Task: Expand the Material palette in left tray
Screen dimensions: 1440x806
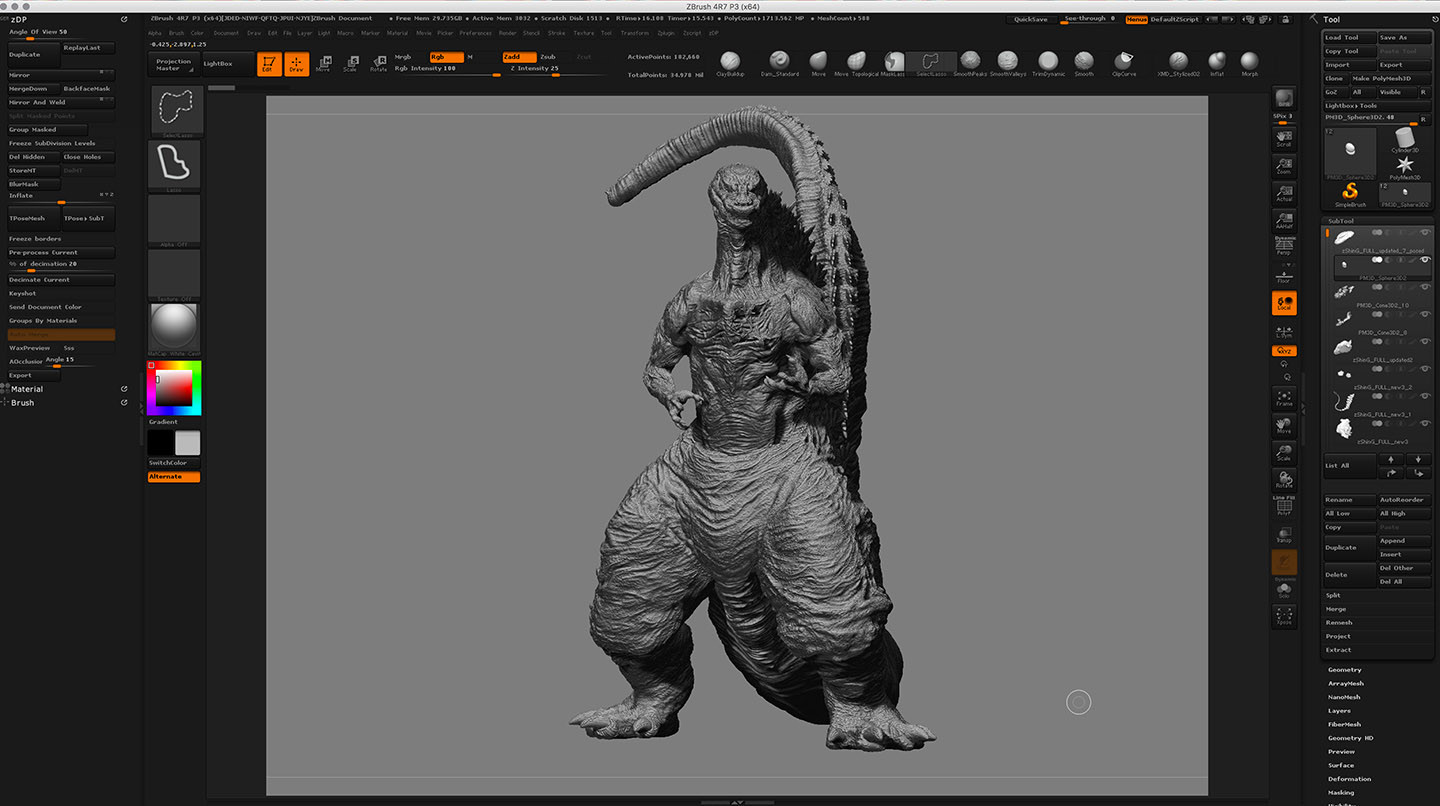Action: click(x=27, y=389)
